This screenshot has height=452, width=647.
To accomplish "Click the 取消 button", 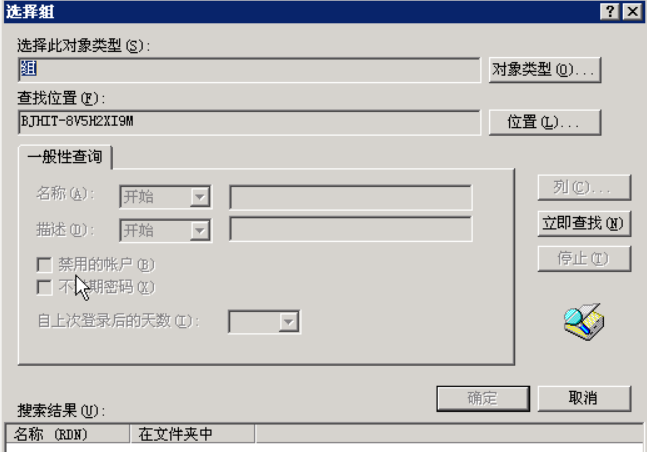I will click(584, 398).
